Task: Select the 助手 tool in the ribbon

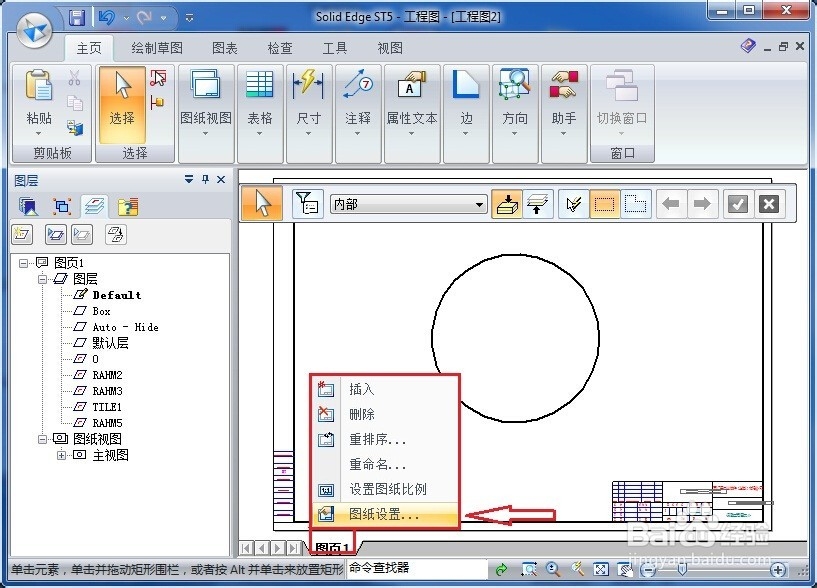Action: click(563, 105)
